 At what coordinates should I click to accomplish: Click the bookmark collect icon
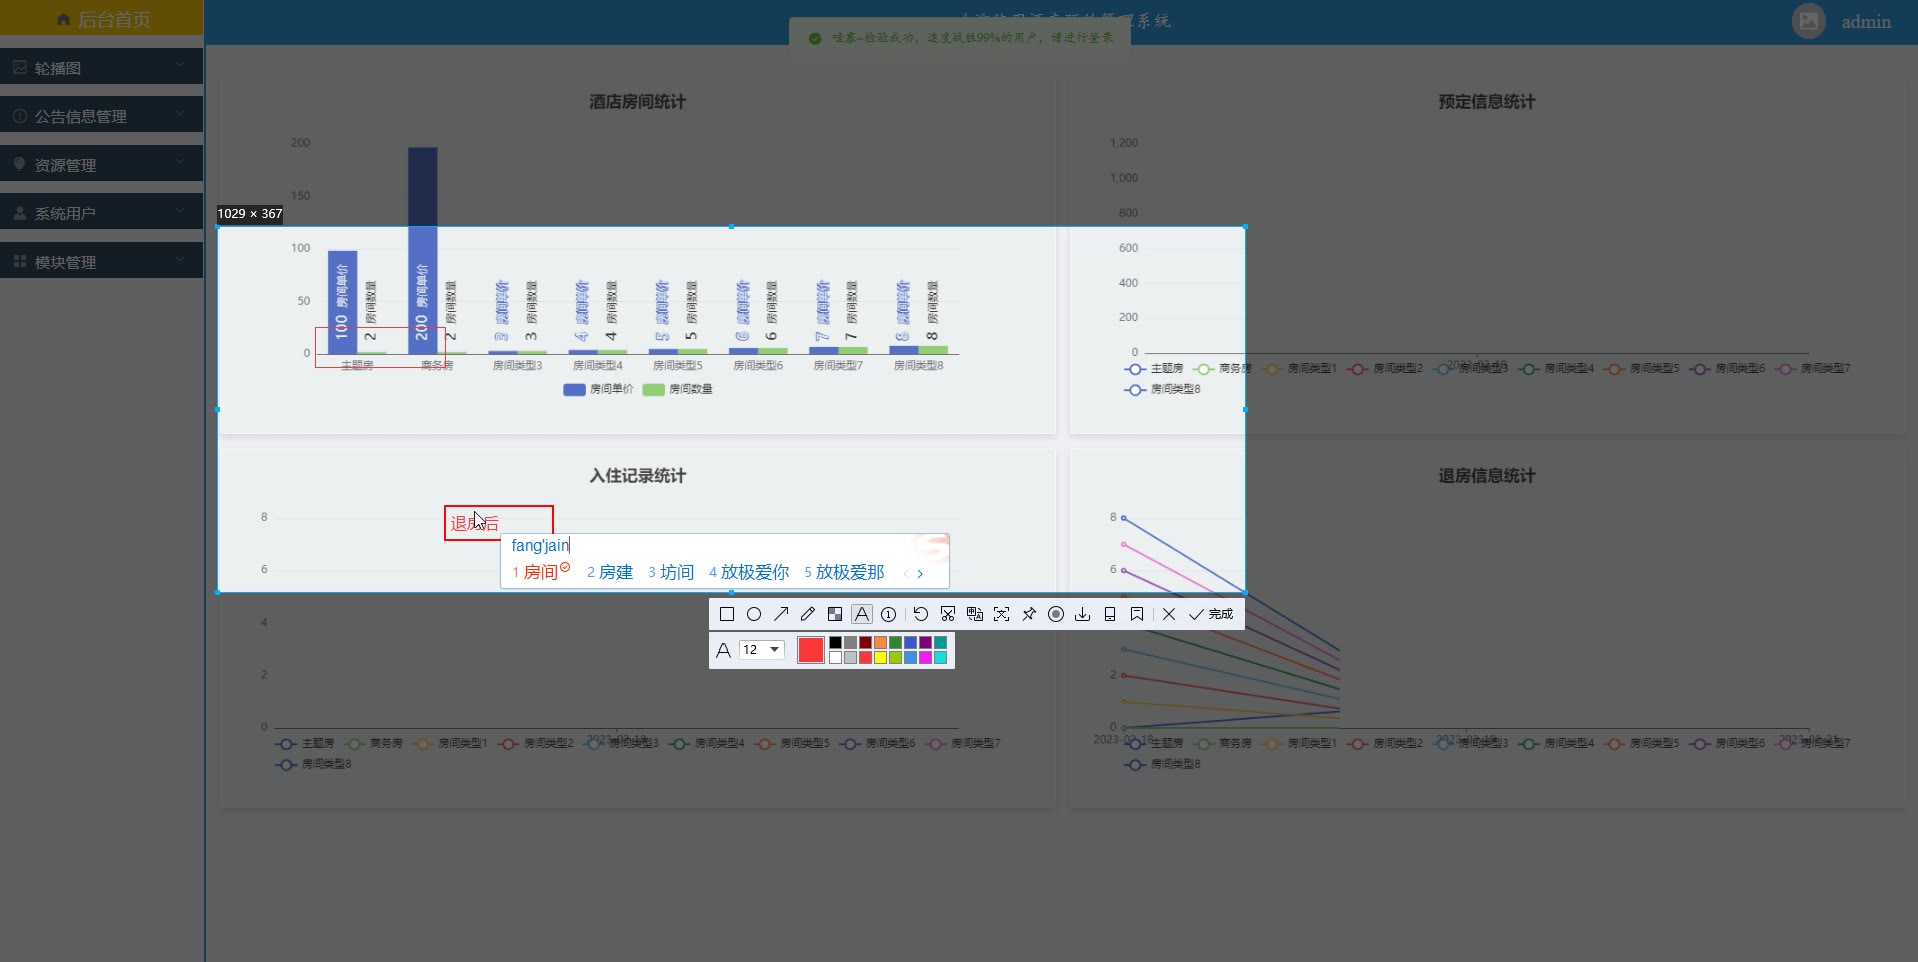click(1137, 614)
